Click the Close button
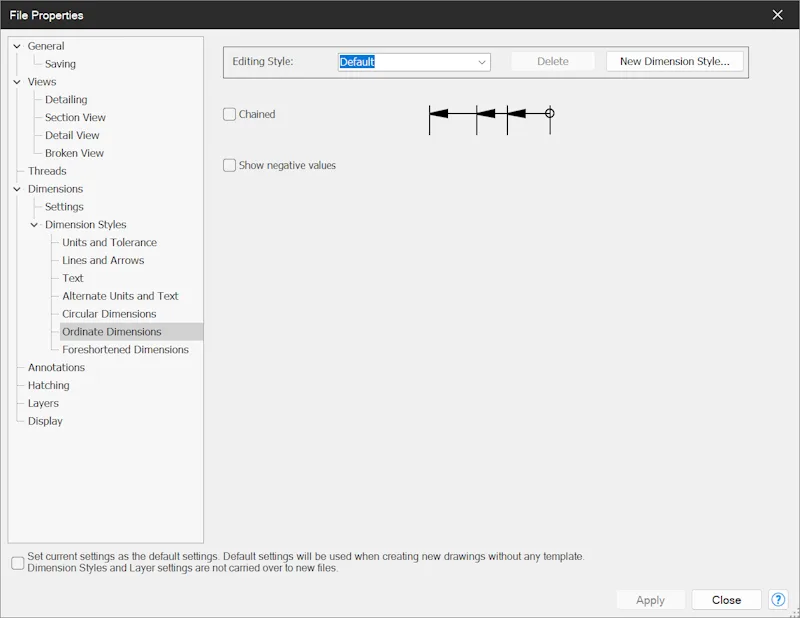 (x=726, y=600)
